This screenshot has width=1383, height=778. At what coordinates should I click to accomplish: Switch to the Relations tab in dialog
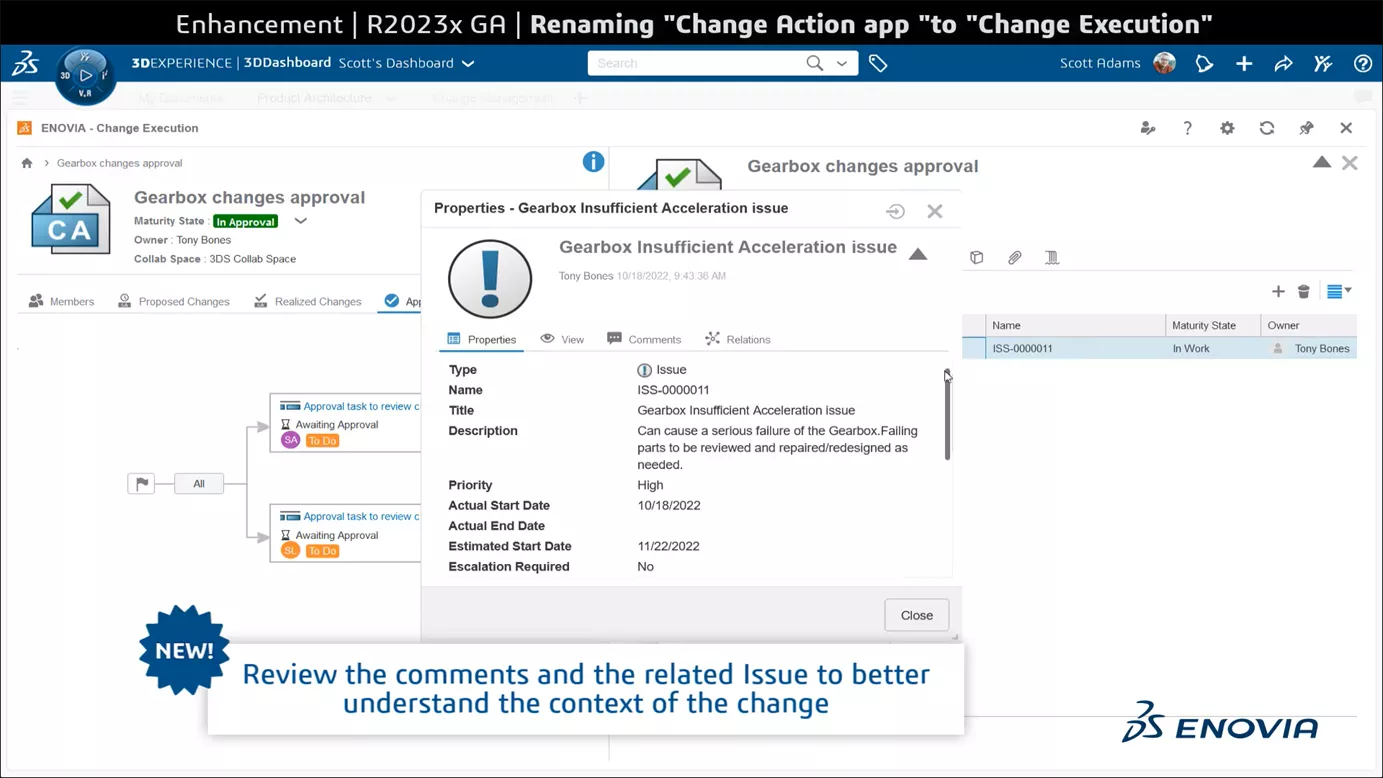(738, 339)
